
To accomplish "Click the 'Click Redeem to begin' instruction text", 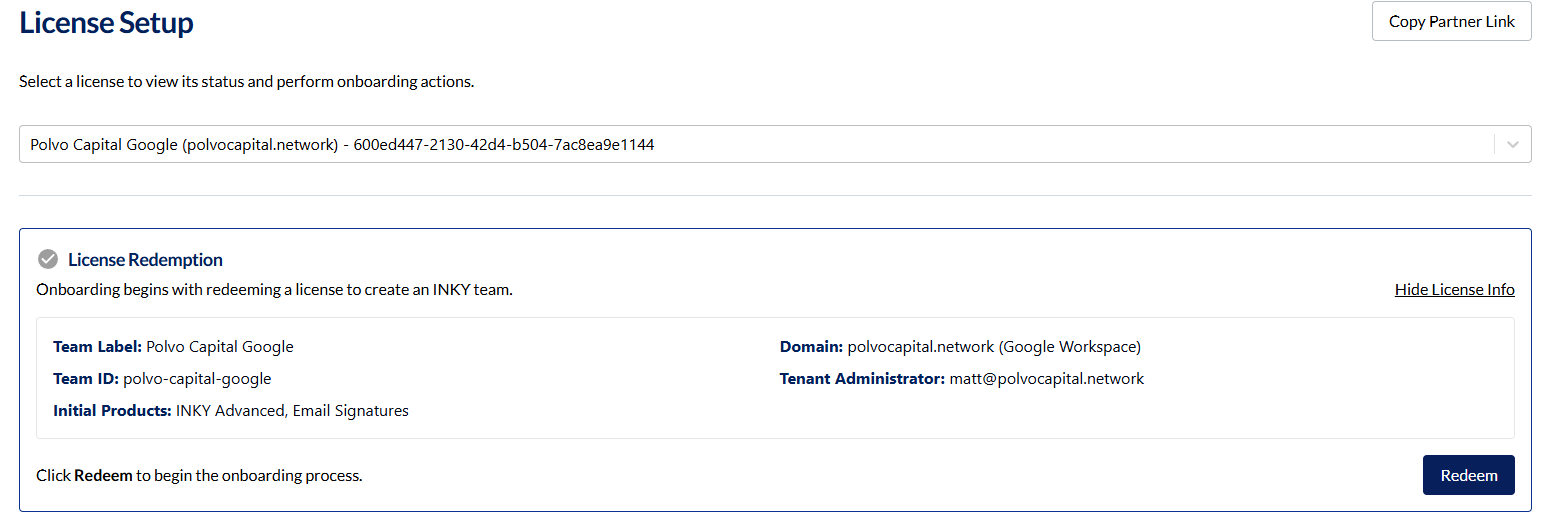I will tap(199, 476).
